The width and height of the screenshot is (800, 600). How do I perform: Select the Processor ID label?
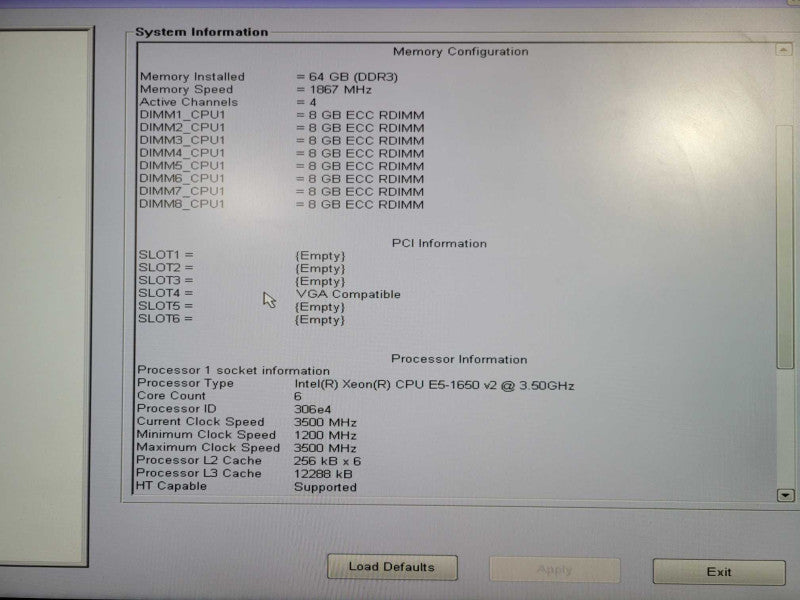(177, 408)
